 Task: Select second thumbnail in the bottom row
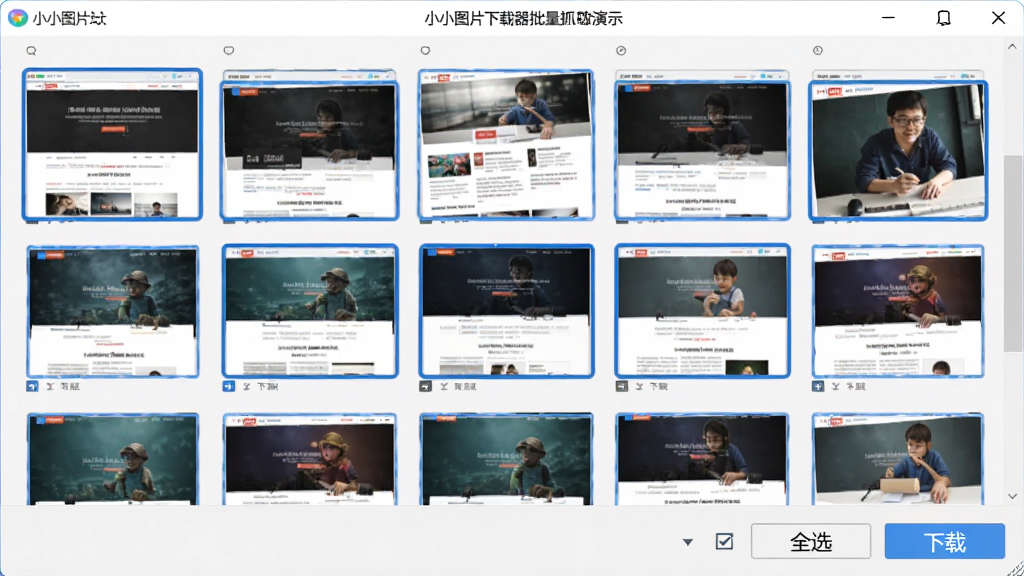coord(310,459)
